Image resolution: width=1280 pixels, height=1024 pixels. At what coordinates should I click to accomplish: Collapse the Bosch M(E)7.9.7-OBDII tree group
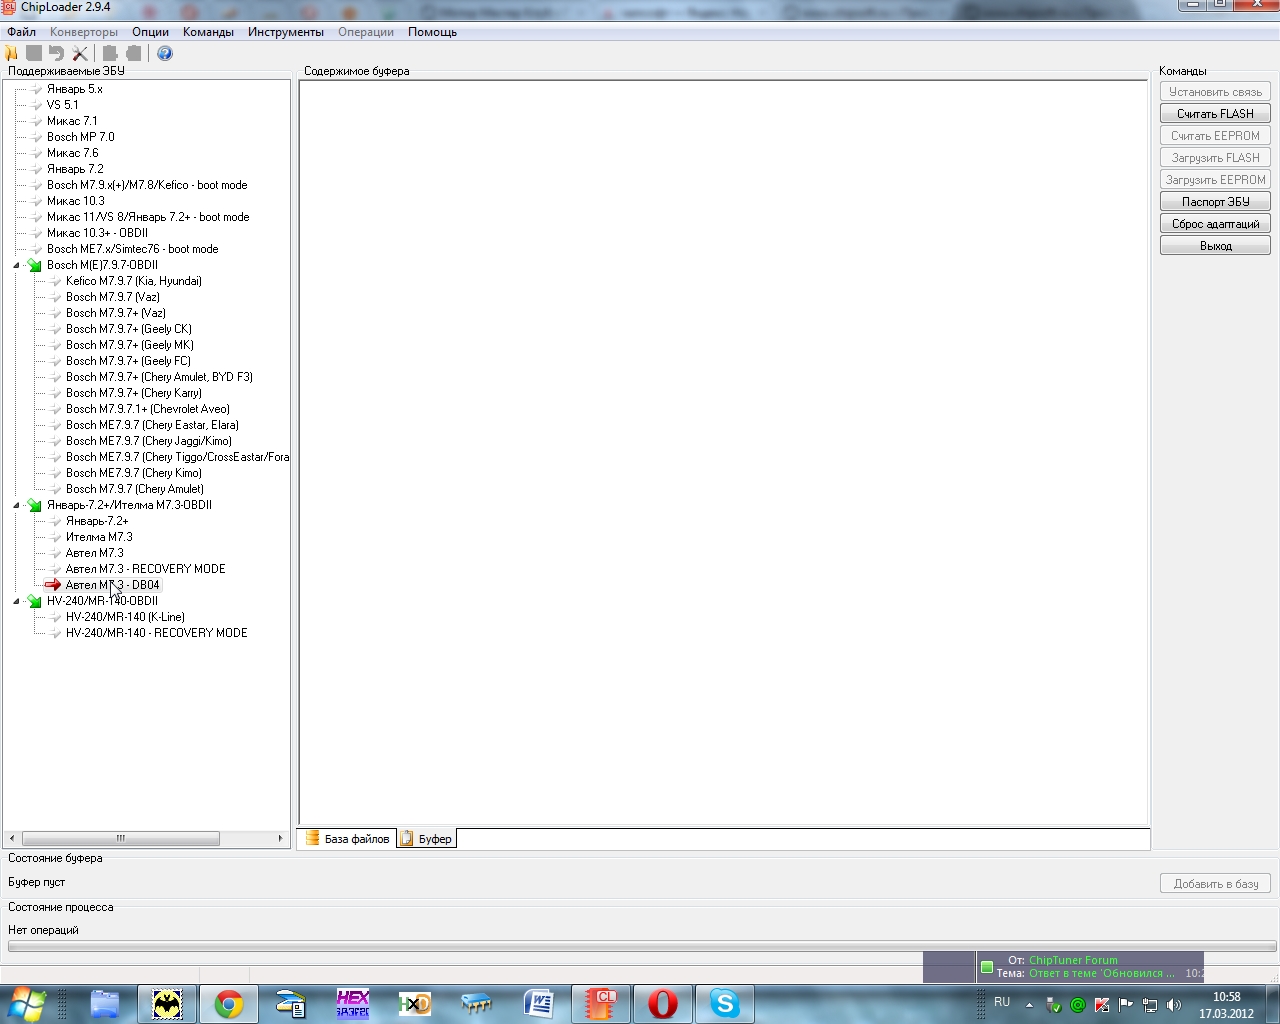[17, 265]
